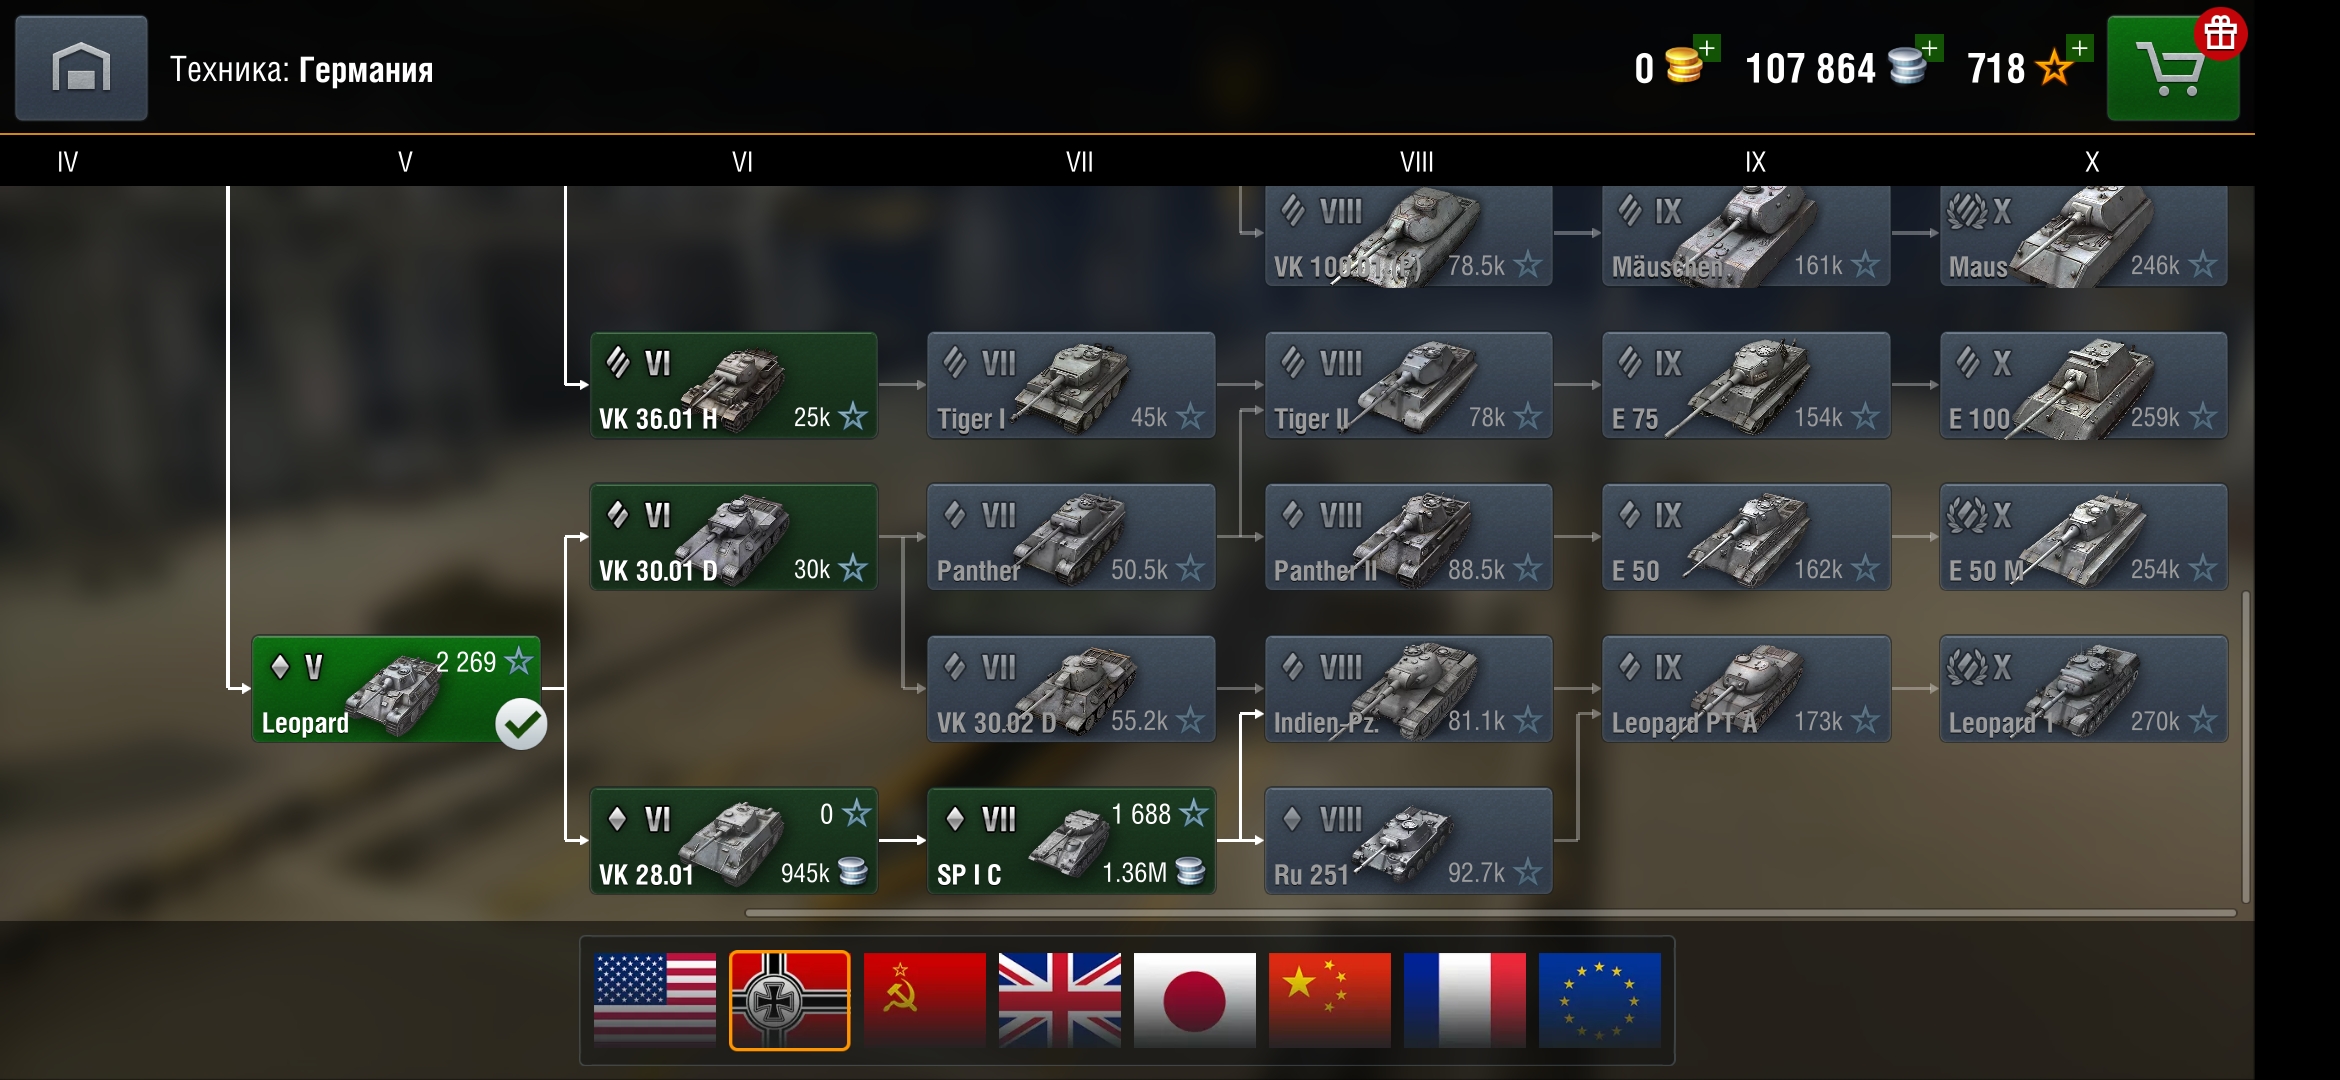
Task: Switch to the Japan flag tech tree
Action: pos(1195,1000)
